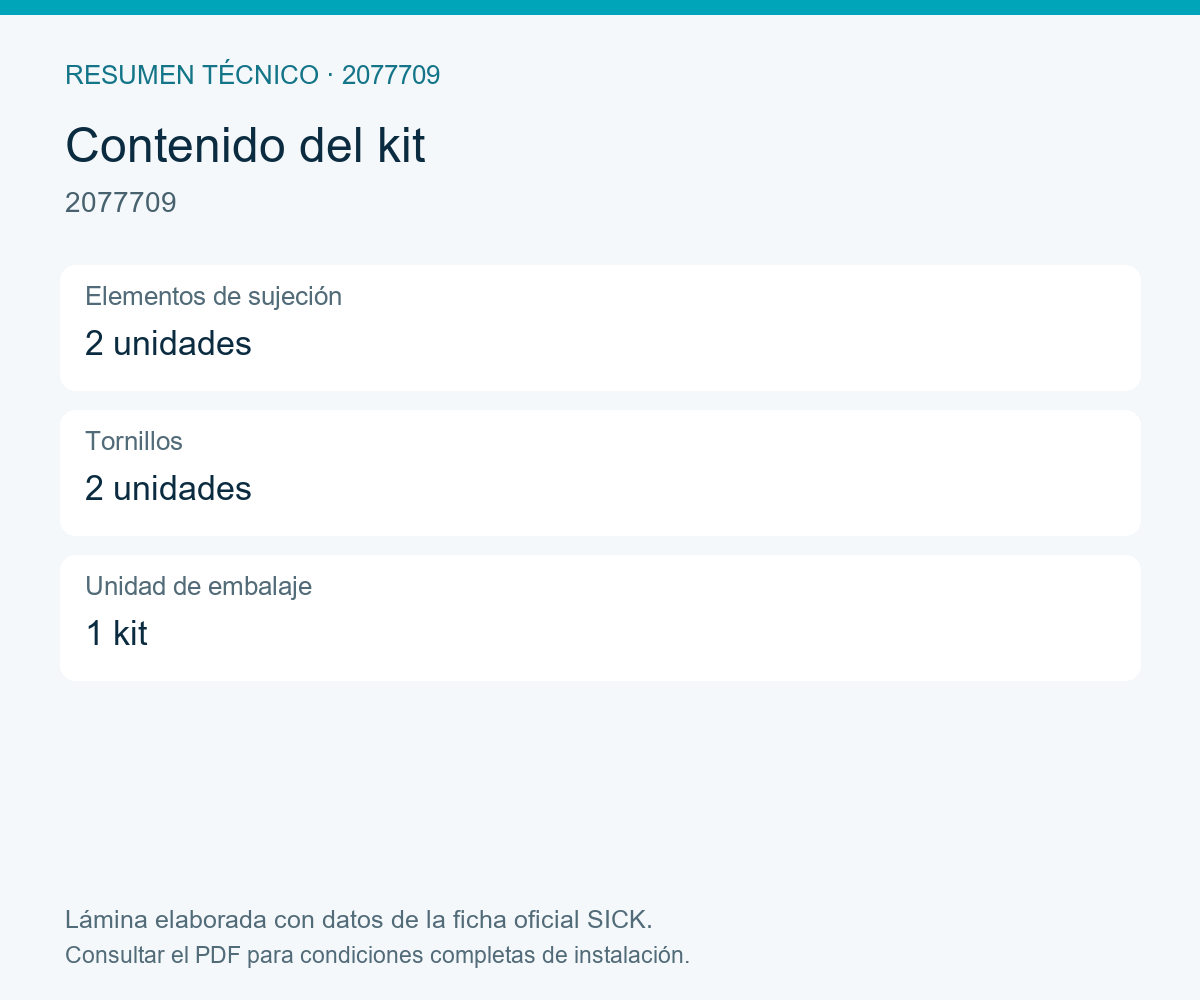The width and height of the screenshot is (1200, 1000).
Task: Select '2 unidades' under Tornillos
Action: point(168,489)
